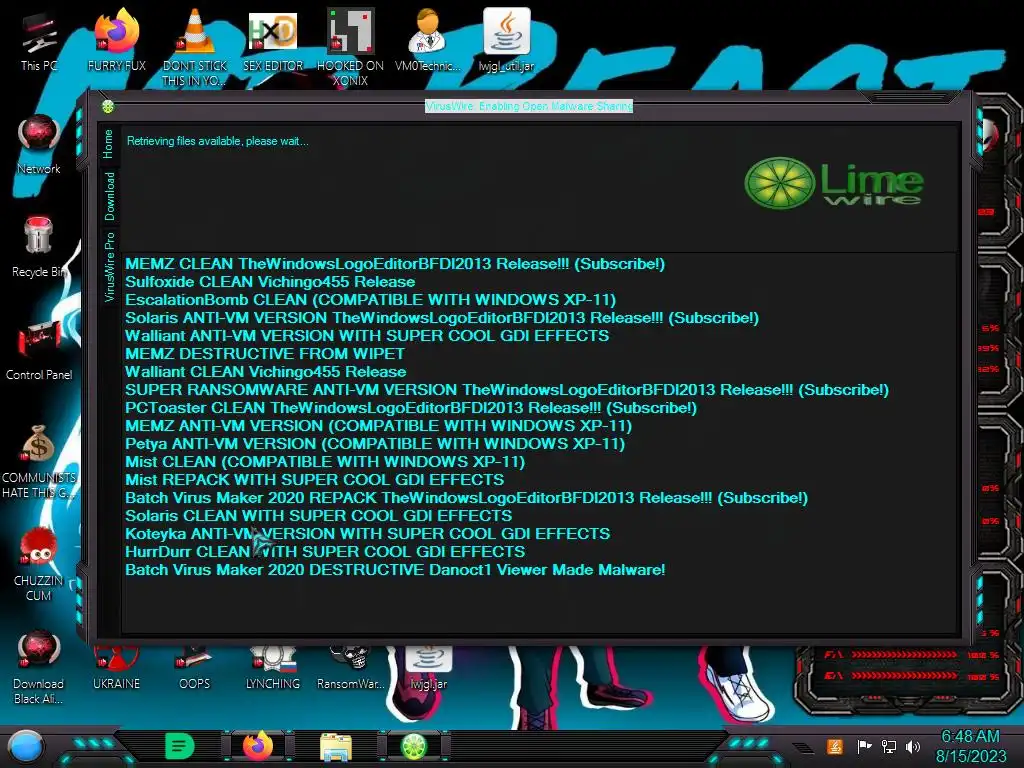Screen dimensions: 1024x768
Task: Click the show hidden icons tray arrow
Action: (x=803, y=748)
